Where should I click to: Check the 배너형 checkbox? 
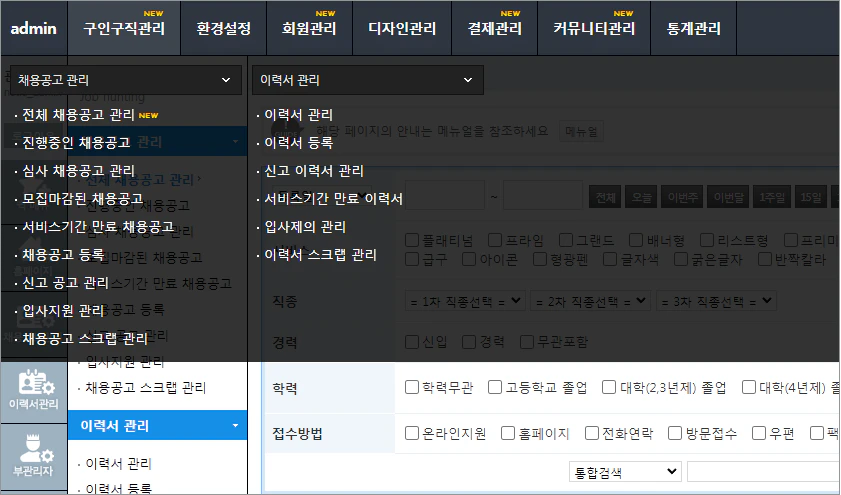click(636, 240)
